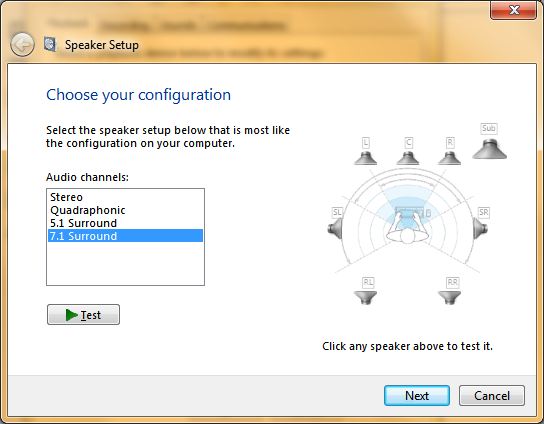
Task: Click the Test button with play arrow
Action: point(83,315)
